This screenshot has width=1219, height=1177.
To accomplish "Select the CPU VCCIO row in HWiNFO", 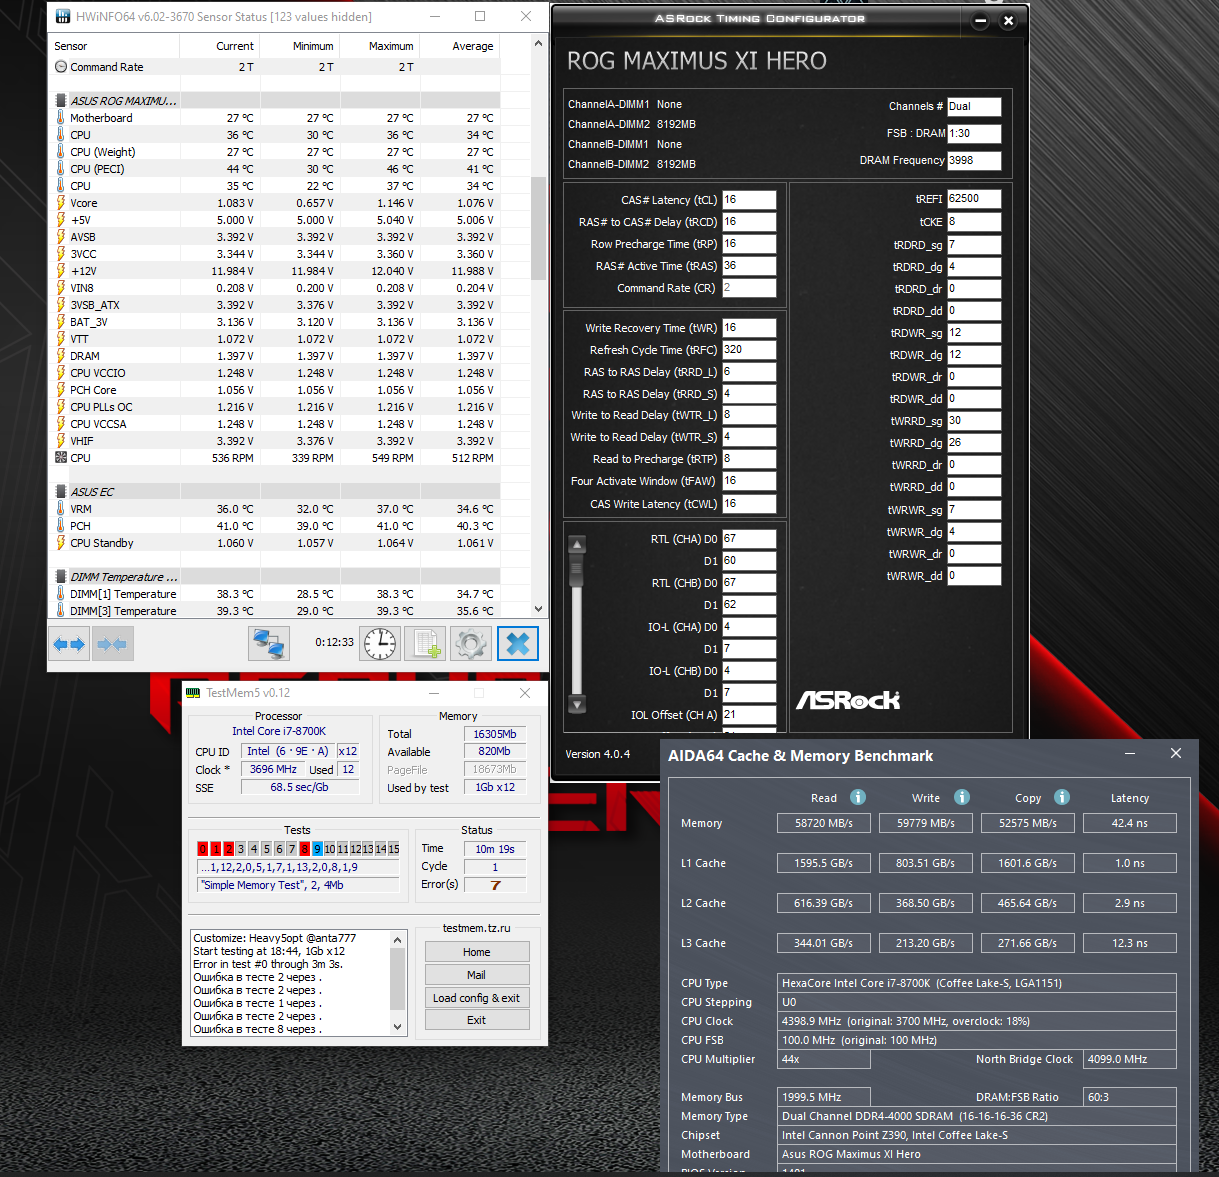I will 275,373.
